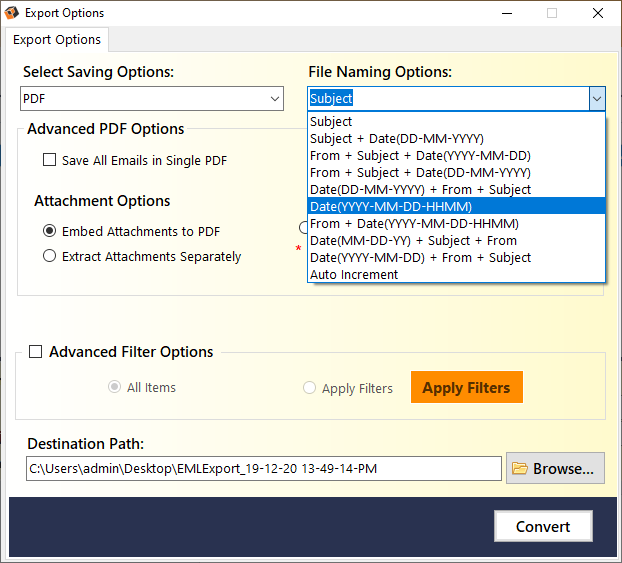Pick Date(MM-DD-YY) + Subject + From option

(x=457, y=240)
